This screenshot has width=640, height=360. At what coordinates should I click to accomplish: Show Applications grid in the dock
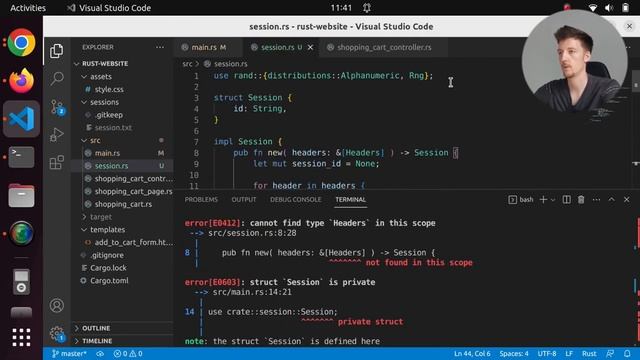coord(21,338)
